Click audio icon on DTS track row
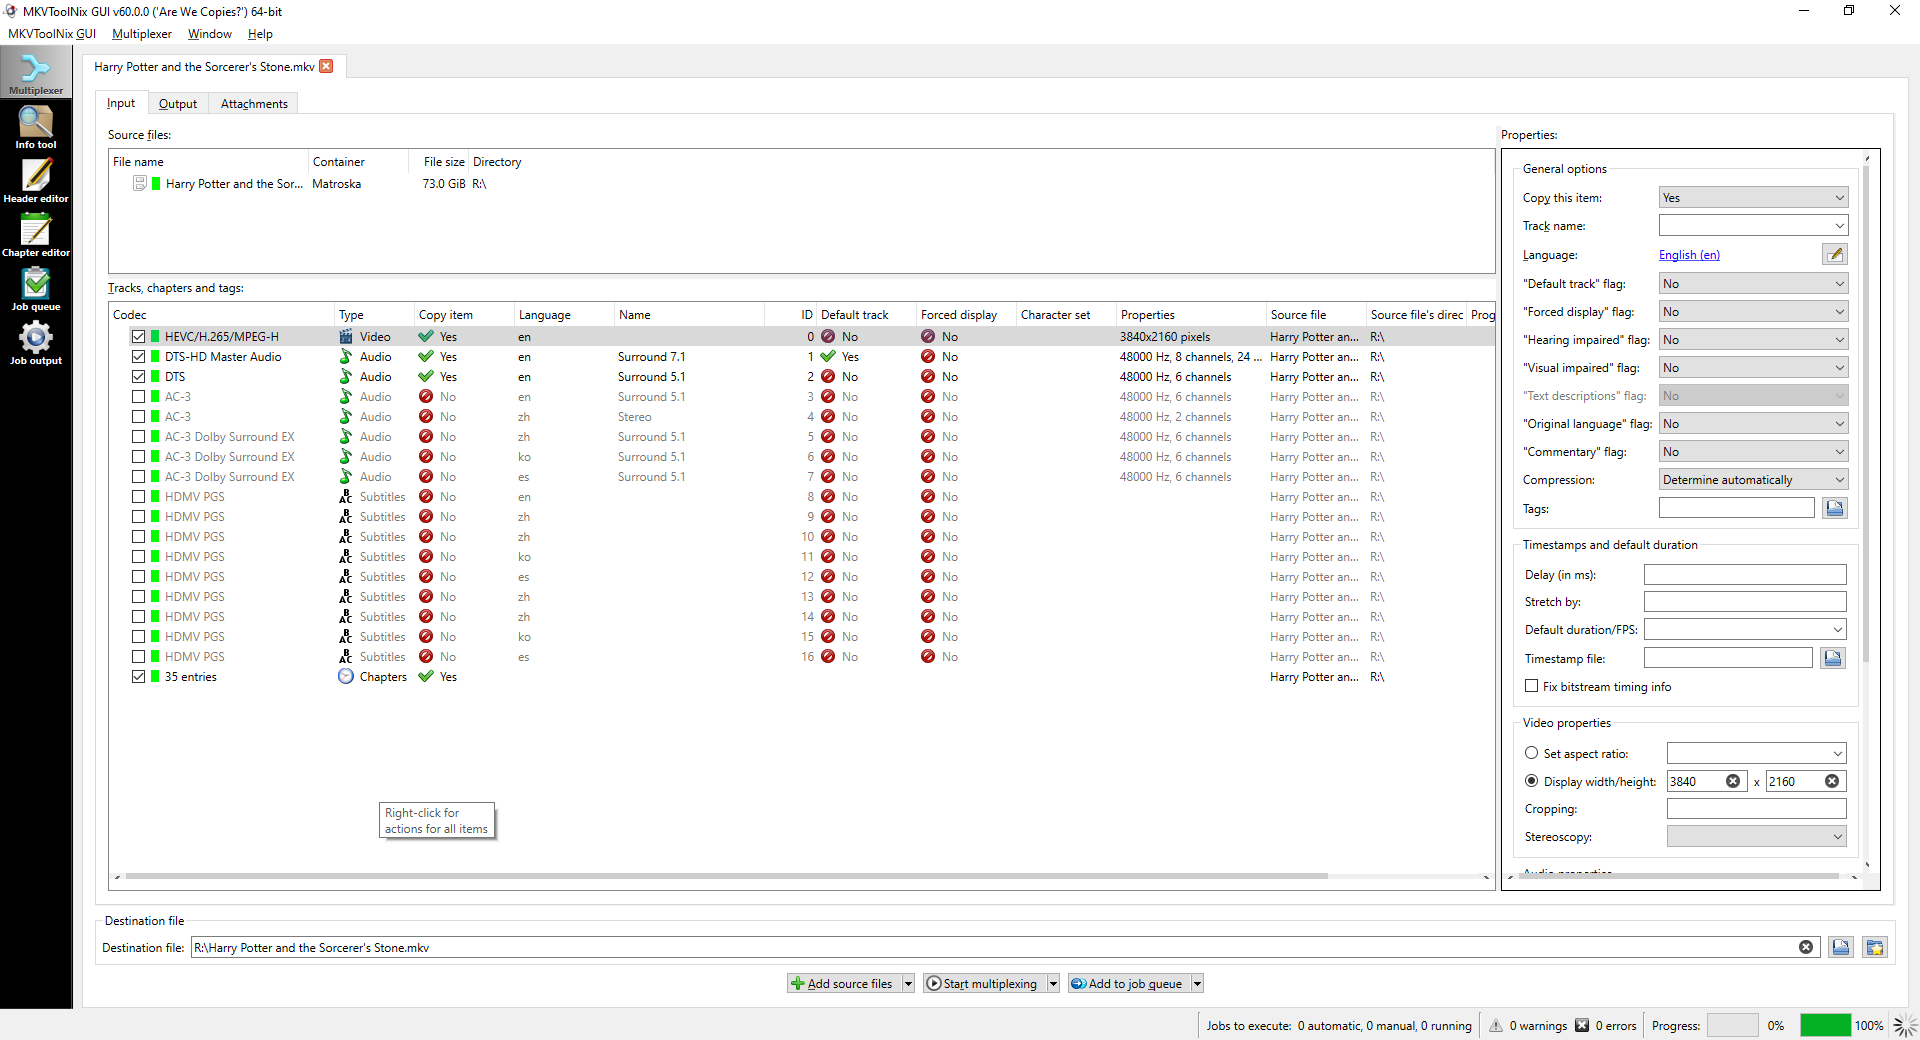The width and height of the screenshot is (1920, 1040). (346, 377)
